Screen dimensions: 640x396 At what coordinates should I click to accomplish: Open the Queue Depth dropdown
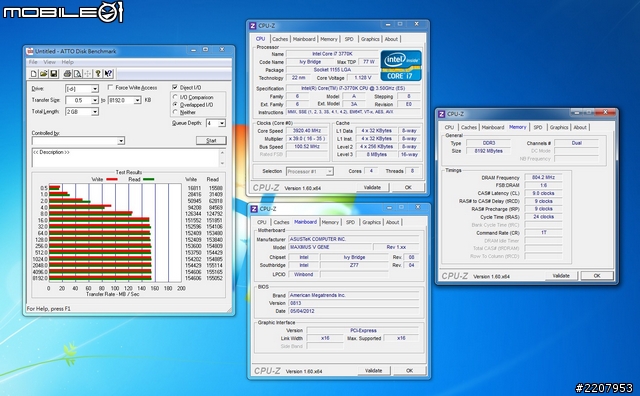(x=222, y=123)
